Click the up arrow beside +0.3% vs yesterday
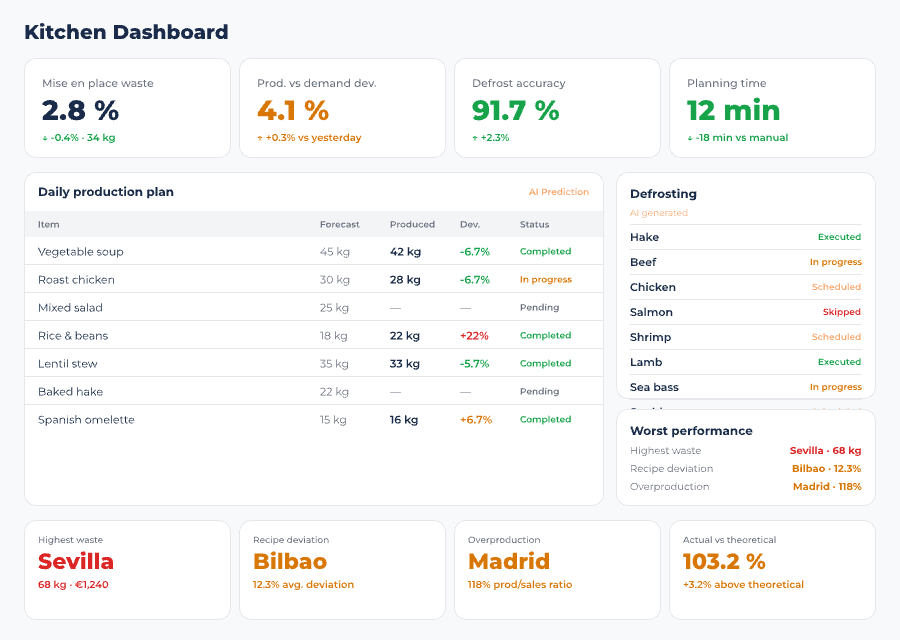 [x=260, y=138]
